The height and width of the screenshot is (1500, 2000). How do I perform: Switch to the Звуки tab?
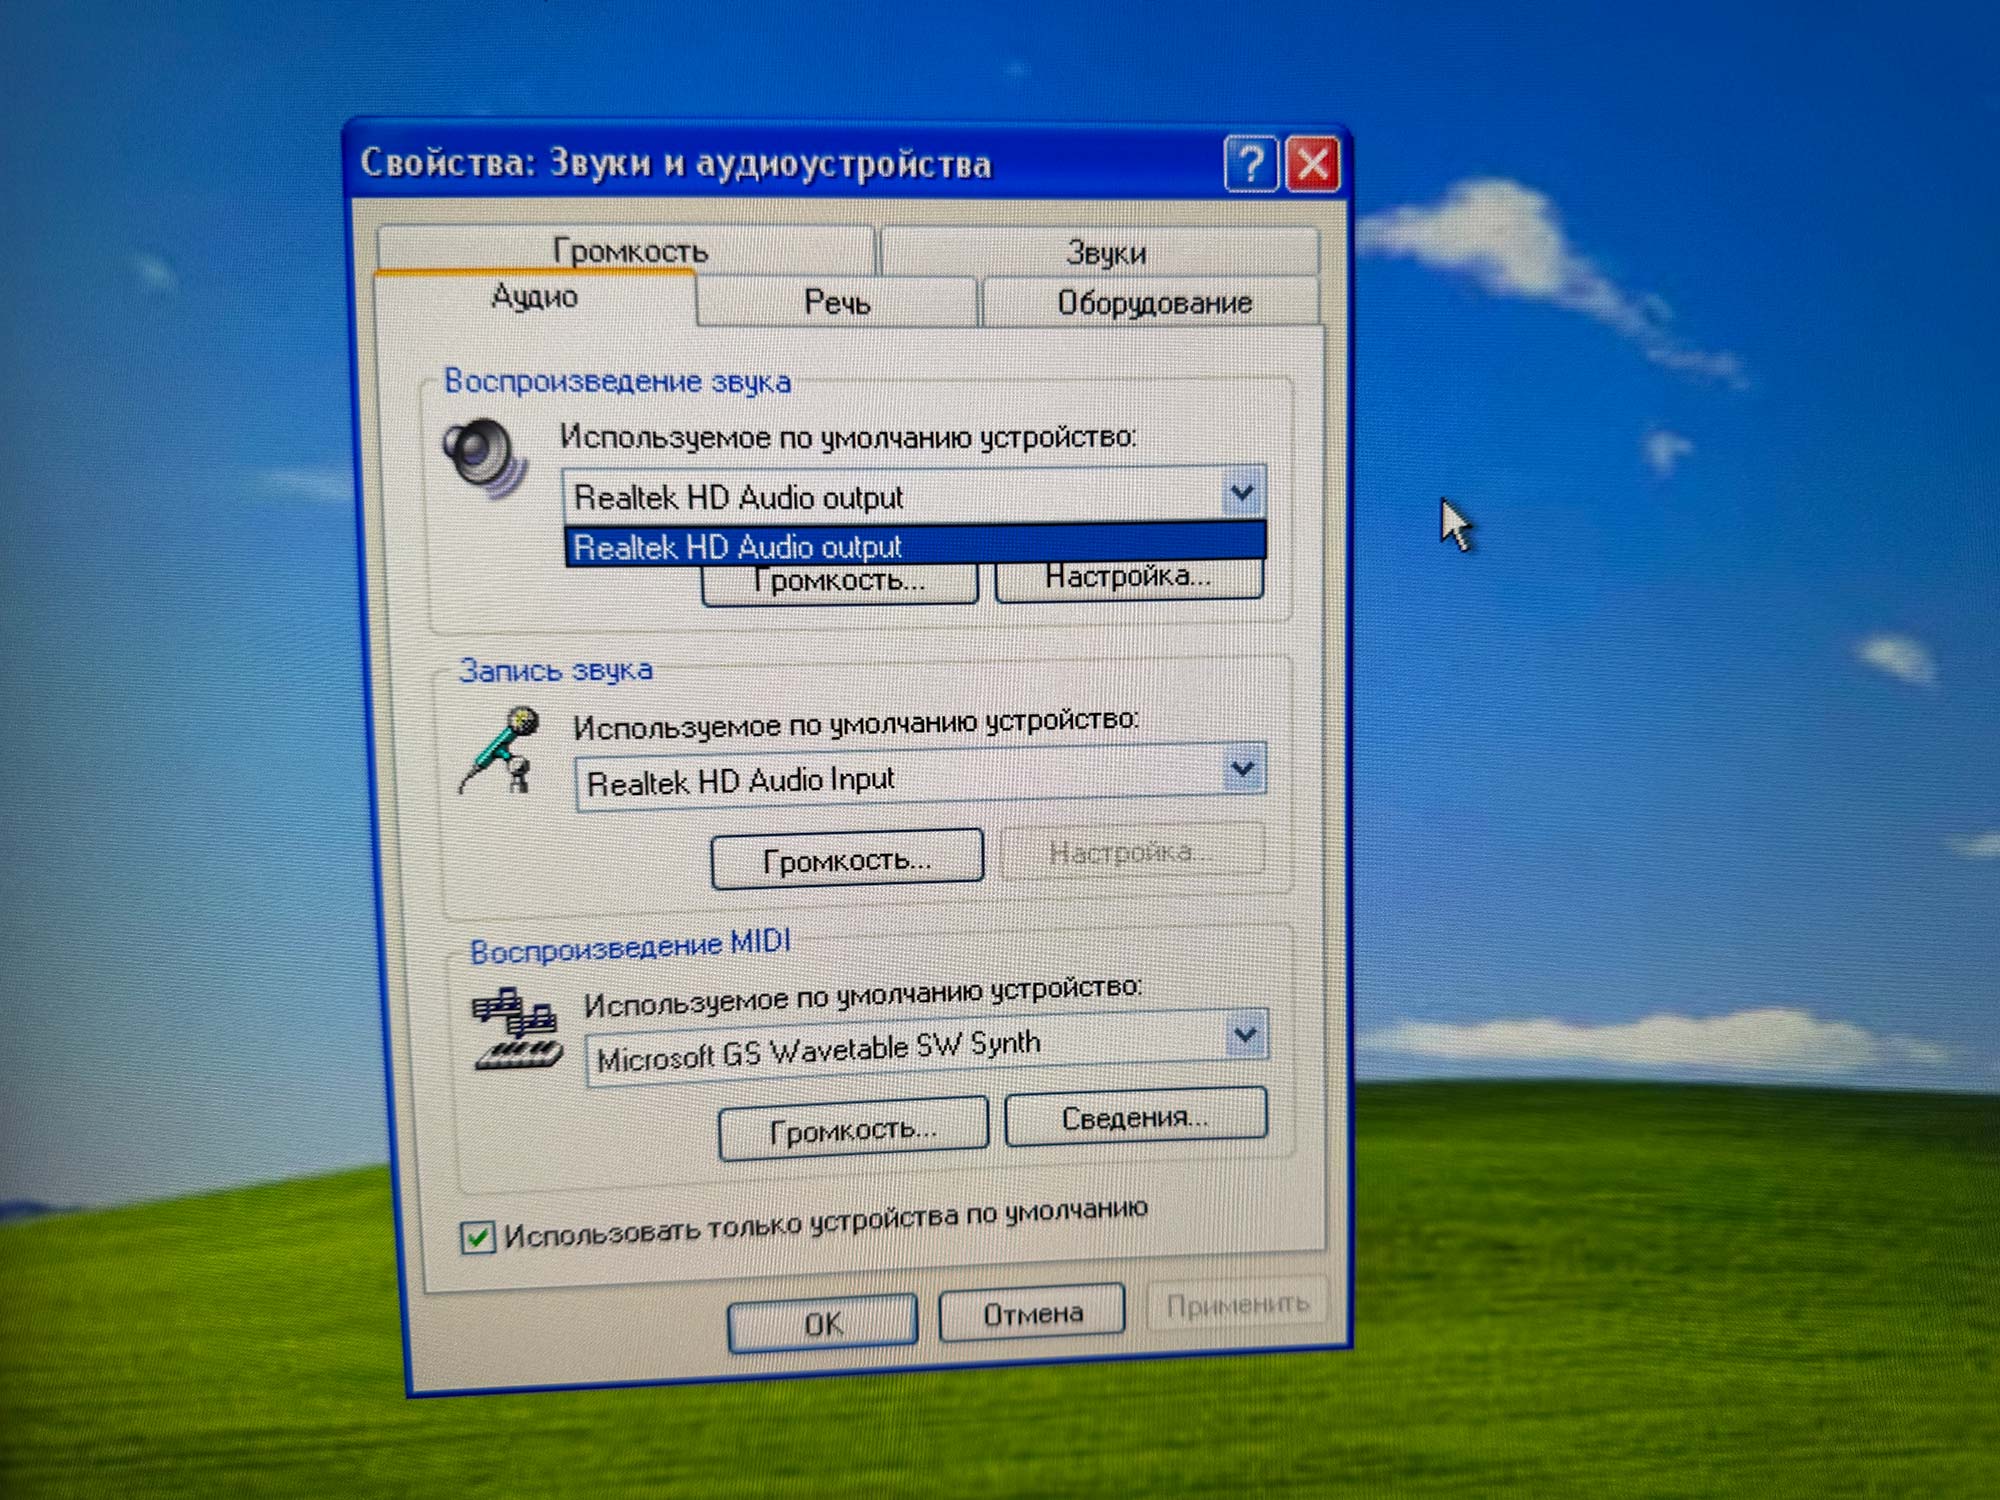click(1104, 253)
